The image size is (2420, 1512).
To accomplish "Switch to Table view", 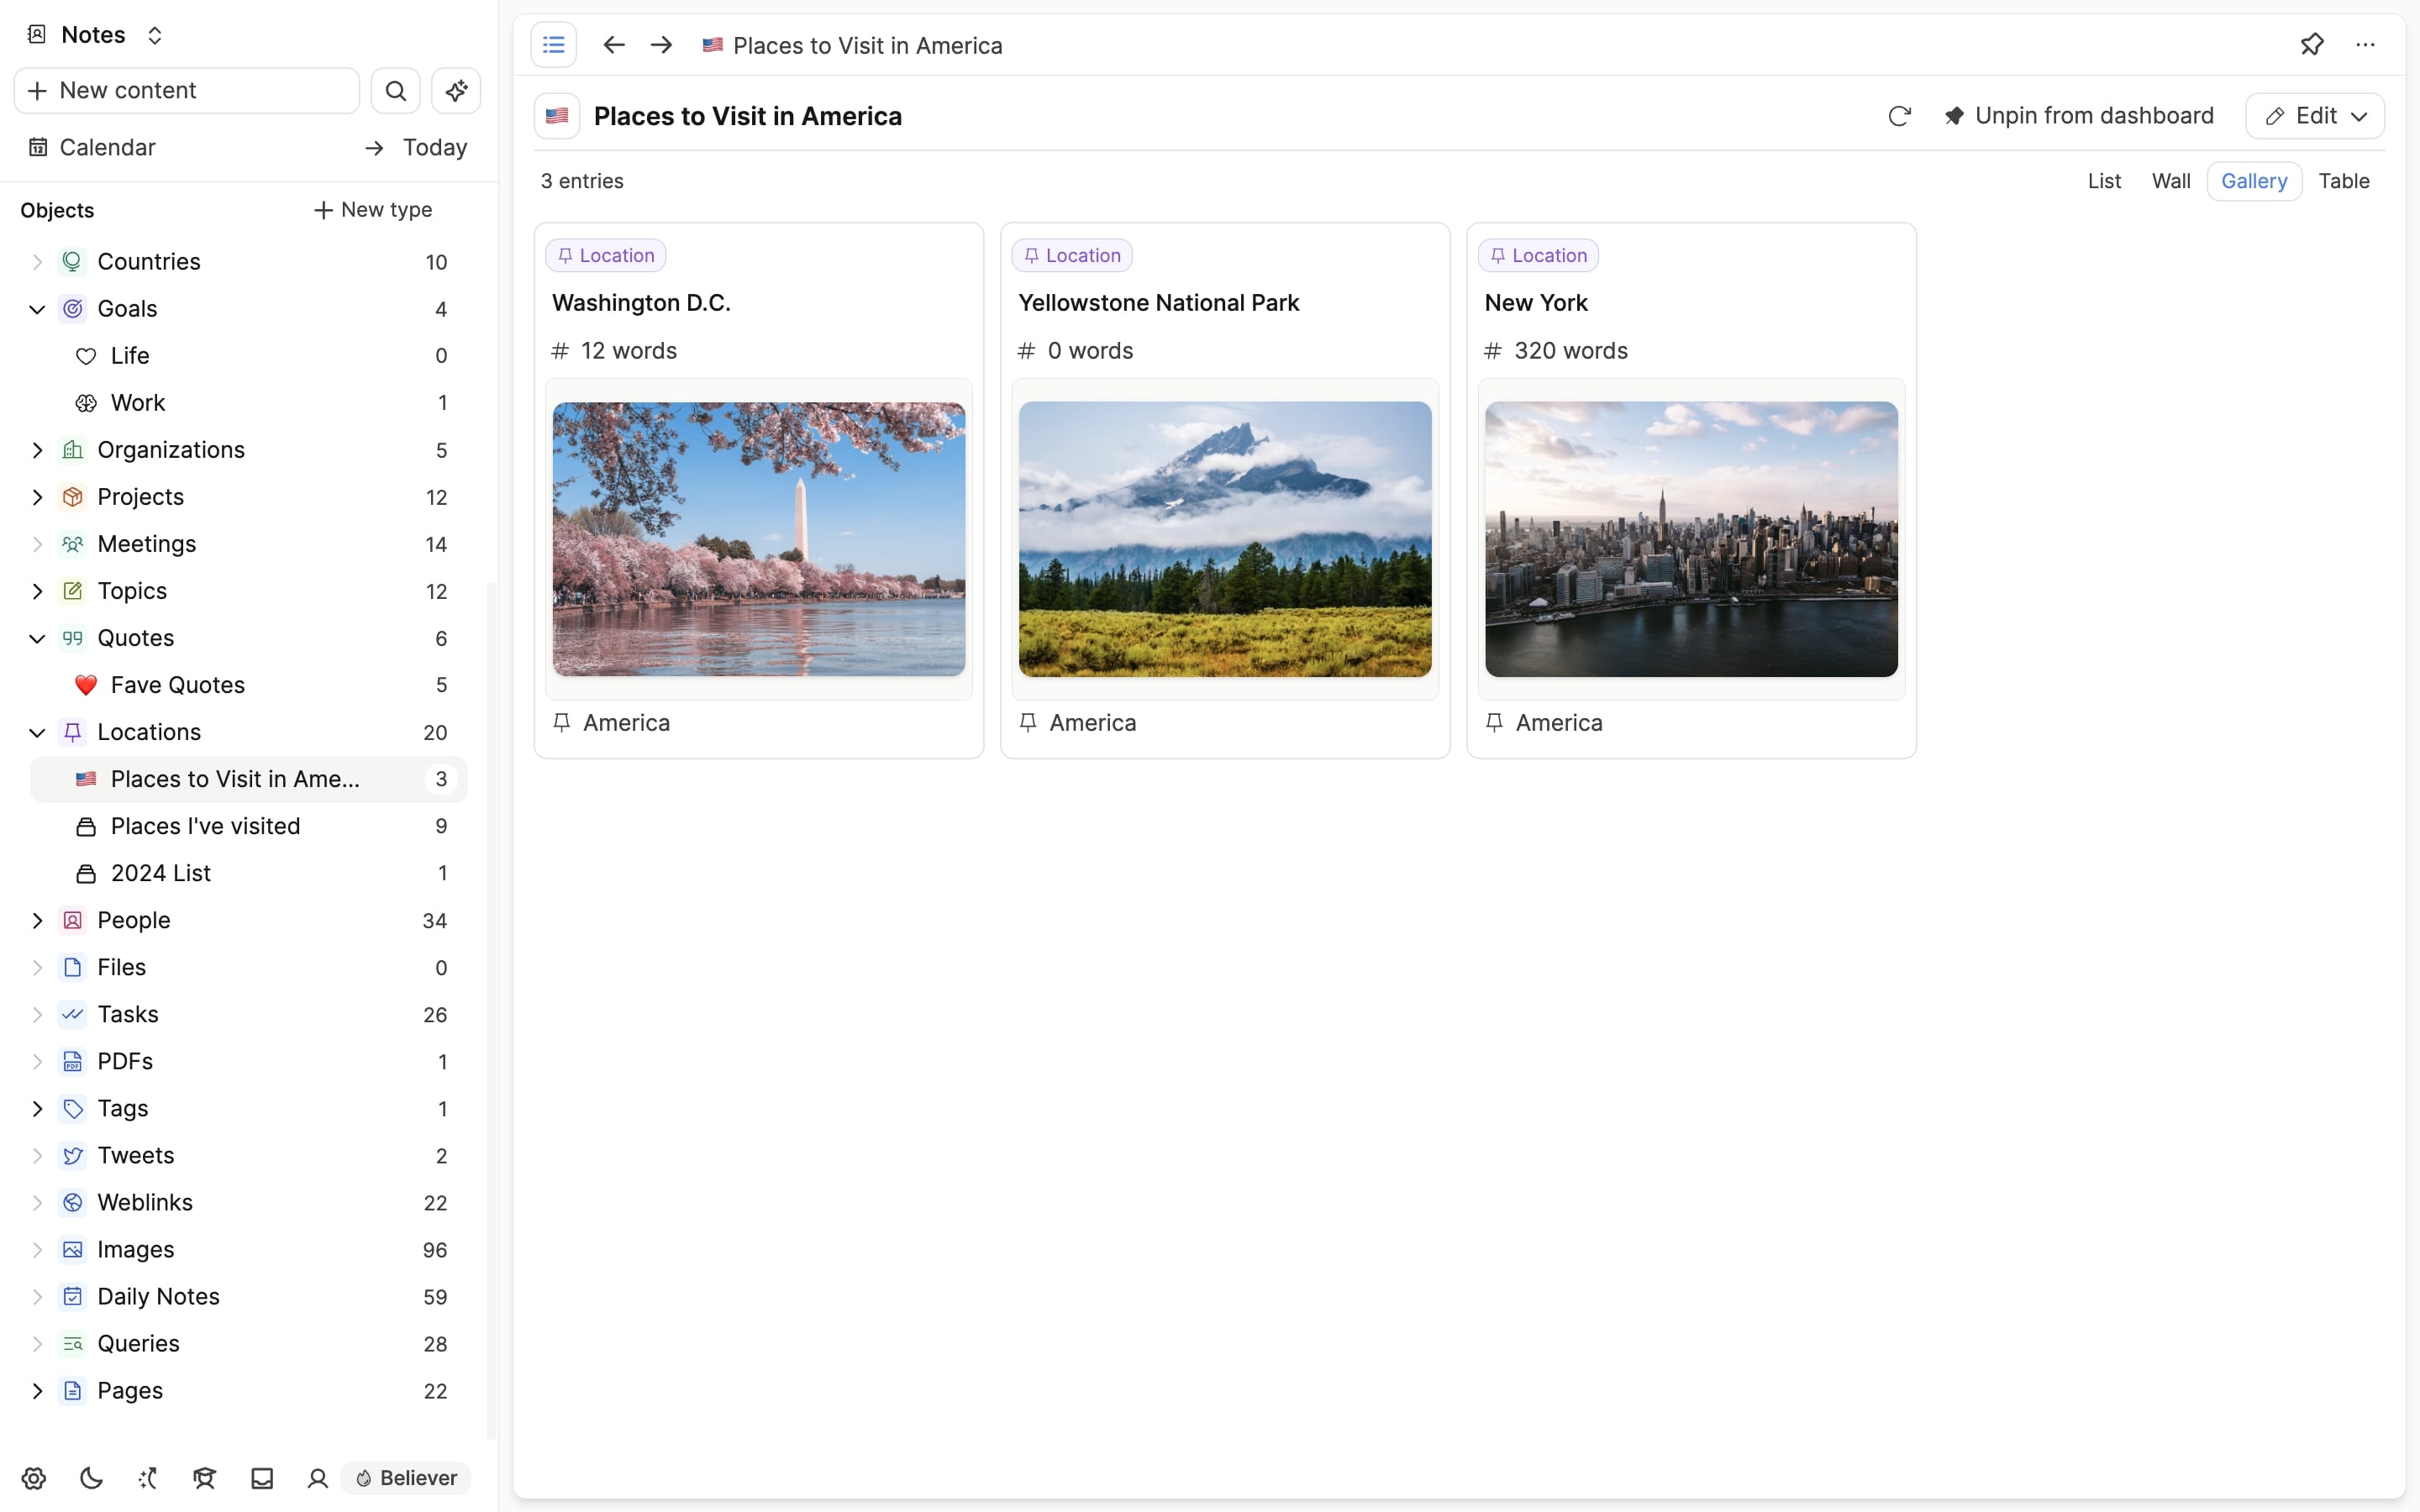I will (2344, 181).
